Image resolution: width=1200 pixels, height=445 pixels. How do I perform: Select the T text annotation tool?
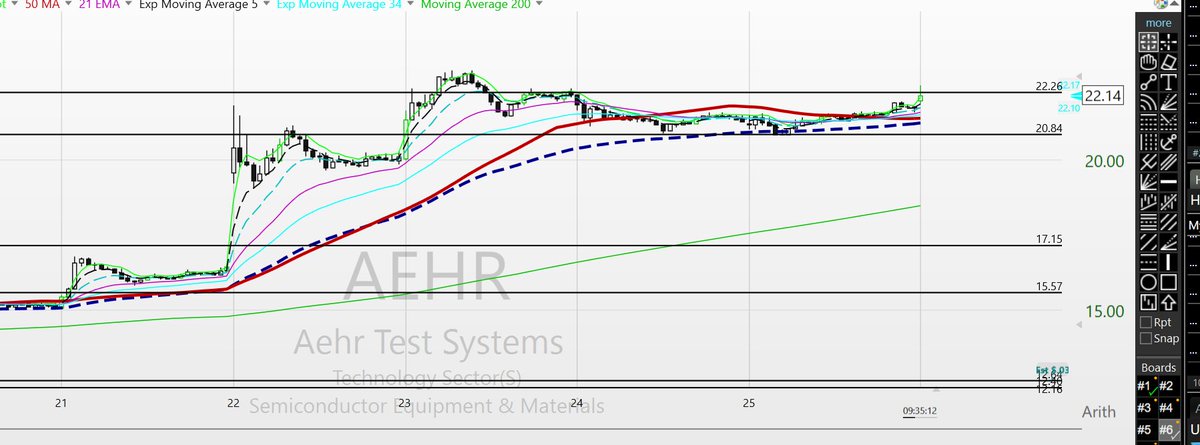click(x=1169, y=82)
